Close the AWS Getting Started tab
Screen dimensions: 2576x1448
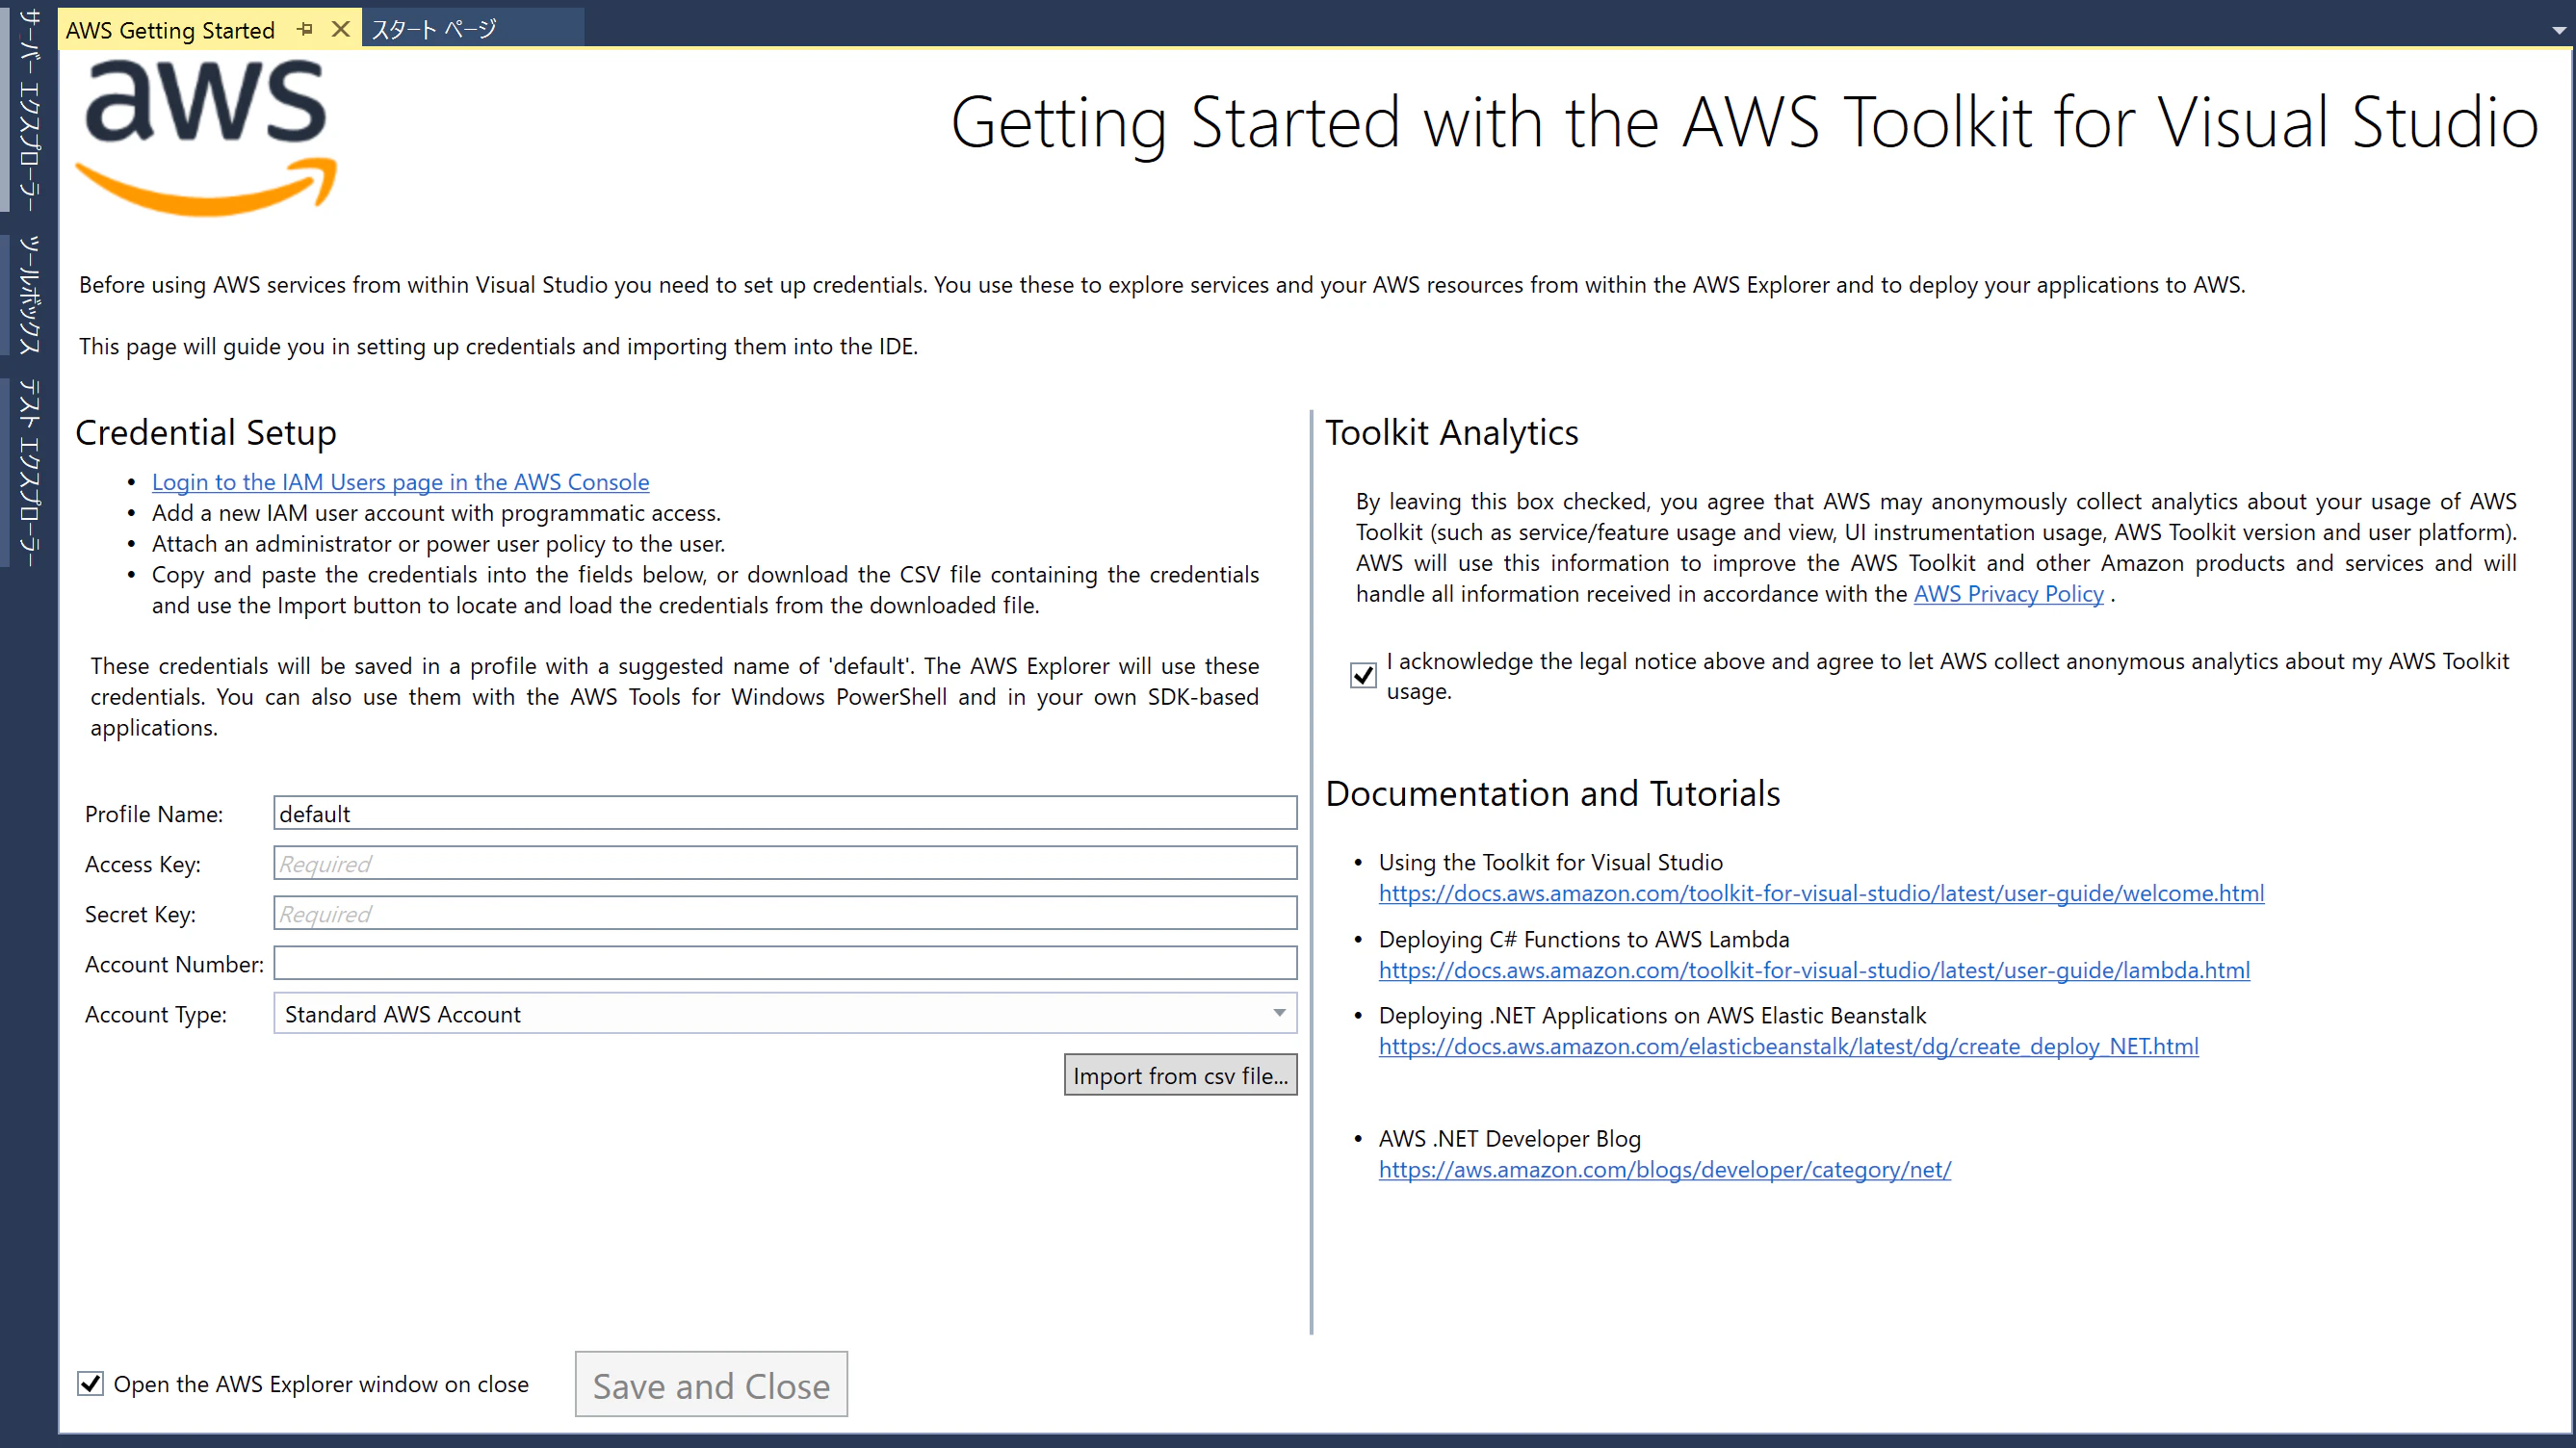point(341,29)
